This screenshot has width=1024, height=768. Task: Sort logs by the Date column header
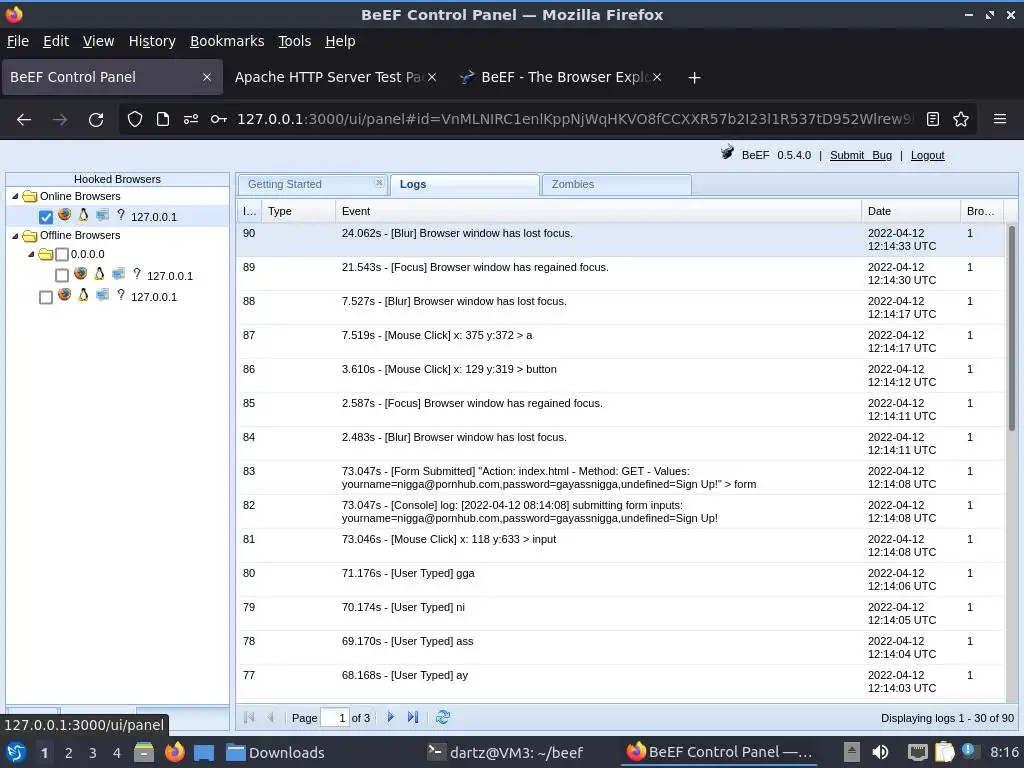tap(910, 211)
